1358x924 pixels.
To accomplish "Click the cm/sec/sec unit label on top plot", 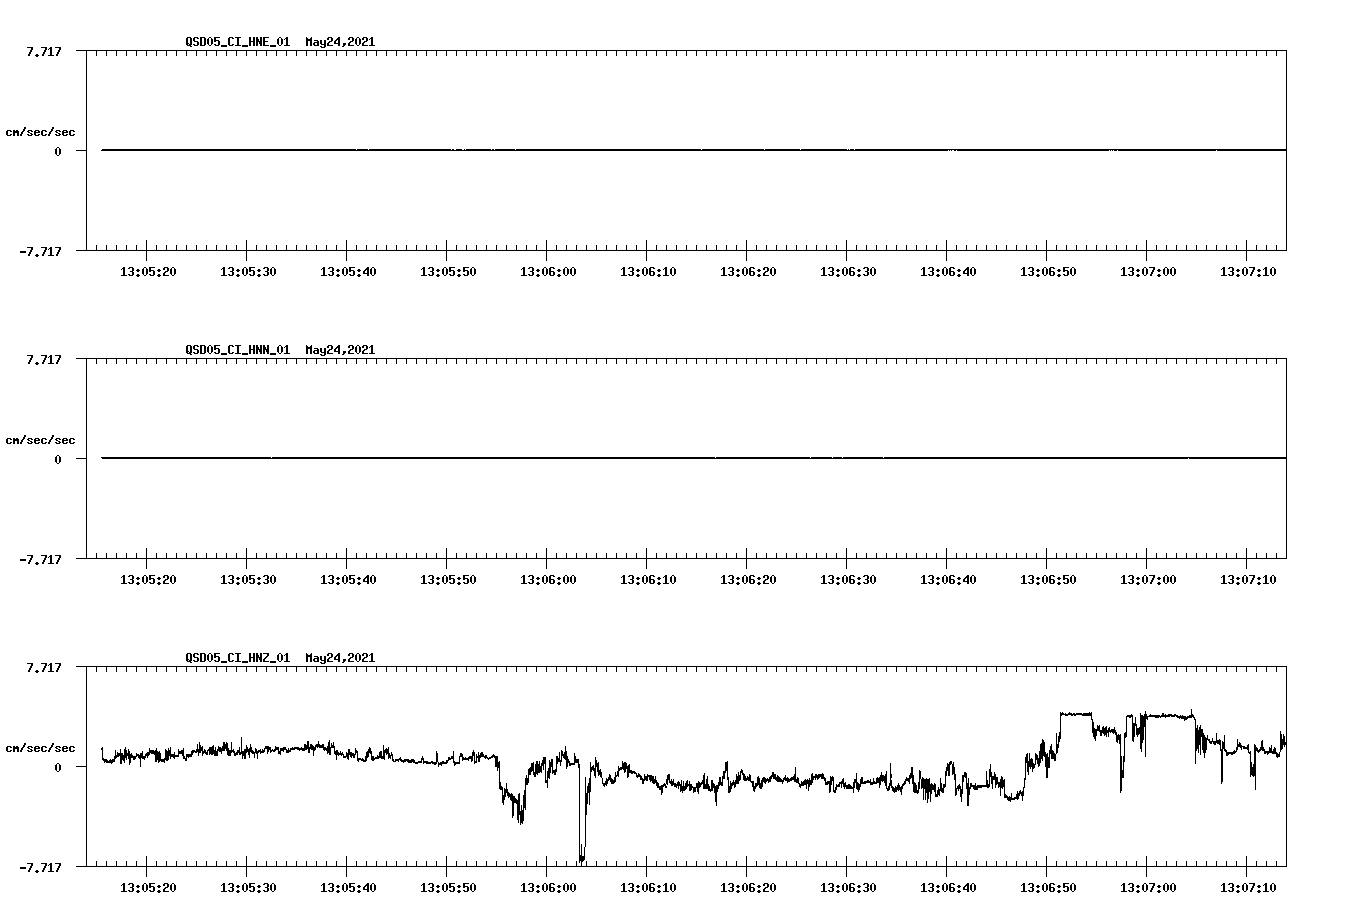I will [x=41, y=131].
